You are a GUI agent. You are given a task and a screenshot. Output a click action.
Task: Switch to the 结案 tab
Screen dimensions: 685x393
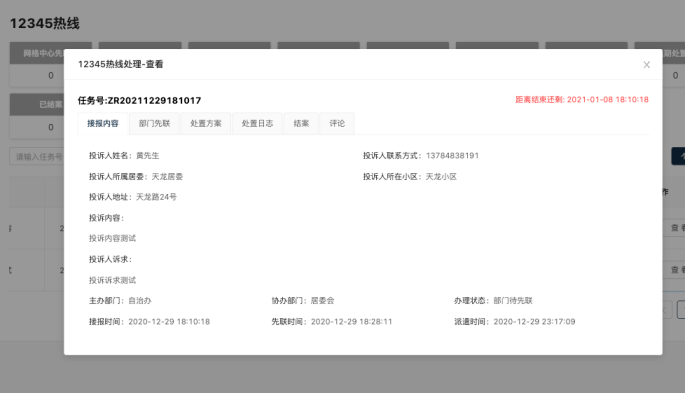(301, 124)
